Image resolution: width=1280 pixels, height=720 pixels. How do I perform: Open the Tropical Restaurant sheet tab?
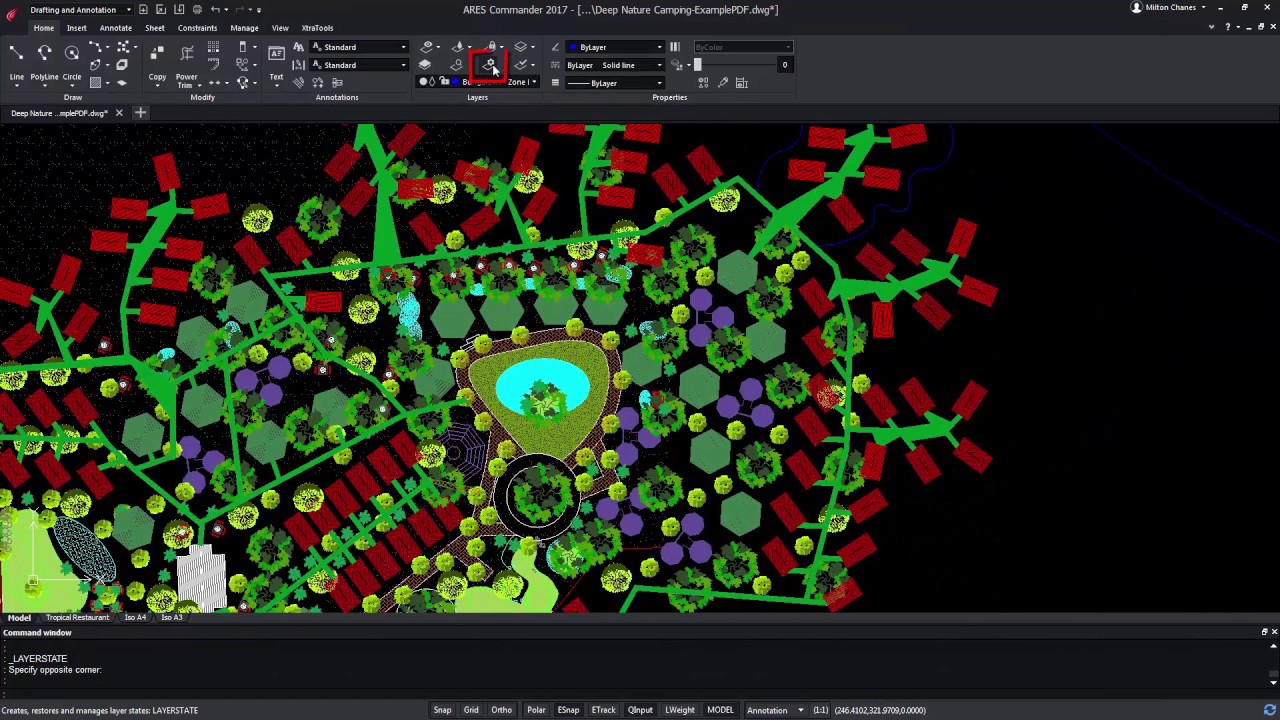77,617
